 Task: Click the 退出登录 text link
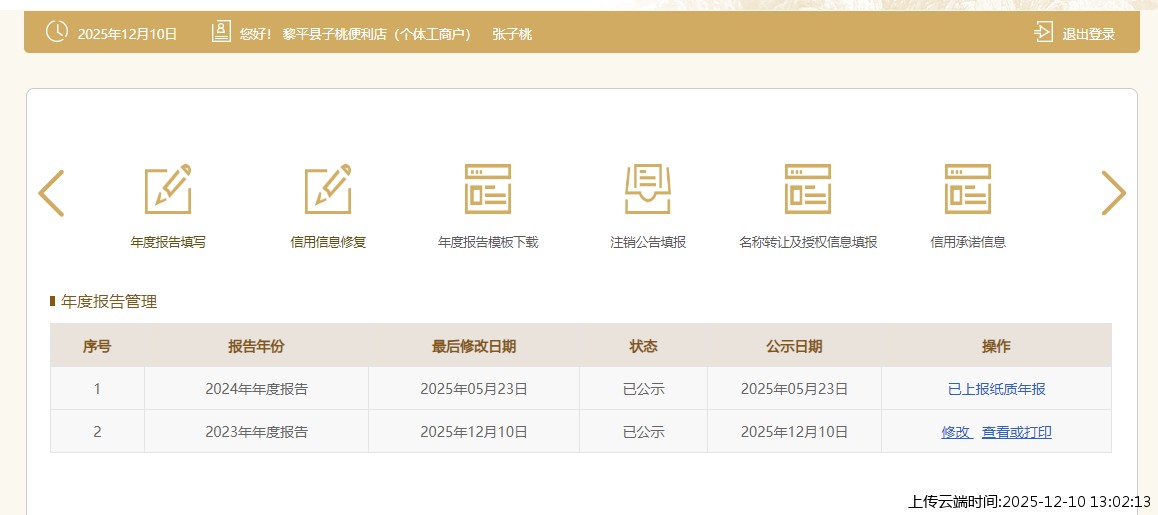pyautogui.click(x=1088, y=34)
